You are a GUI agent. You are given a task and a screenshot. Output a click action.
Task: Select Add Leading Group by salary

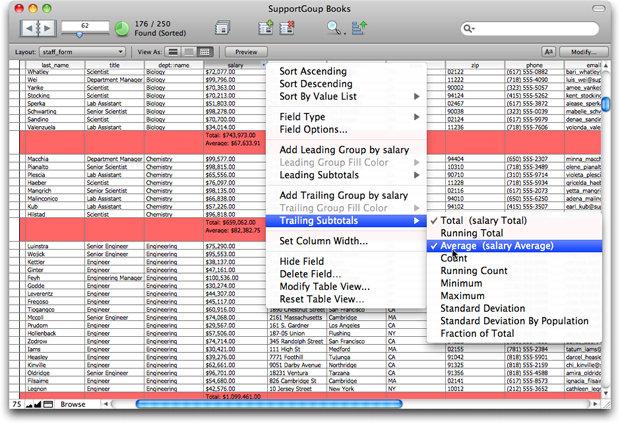click(346, 150)
